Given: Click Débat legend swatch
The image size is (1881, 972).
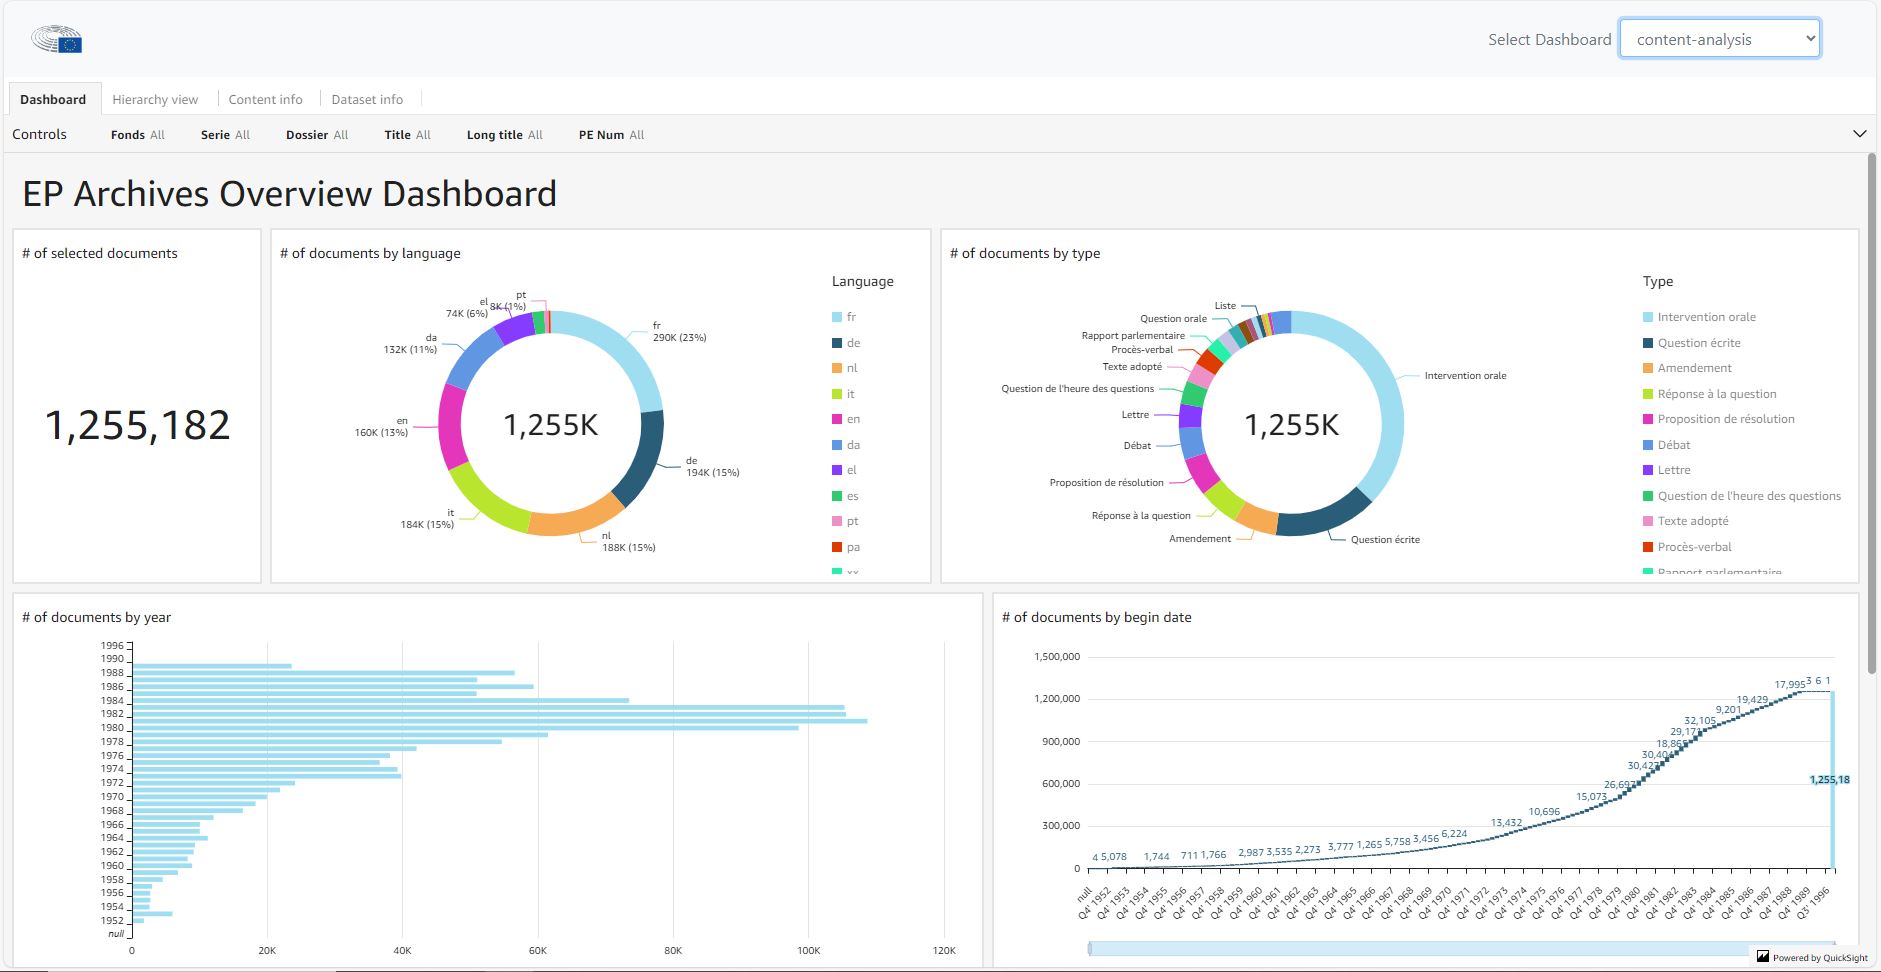Looking at the screenshot, I should tap(1648, 445).
